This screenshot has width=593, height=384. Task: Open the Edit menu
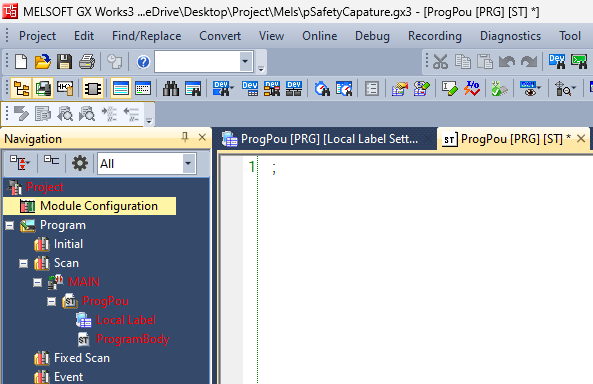tap(84, 36)
